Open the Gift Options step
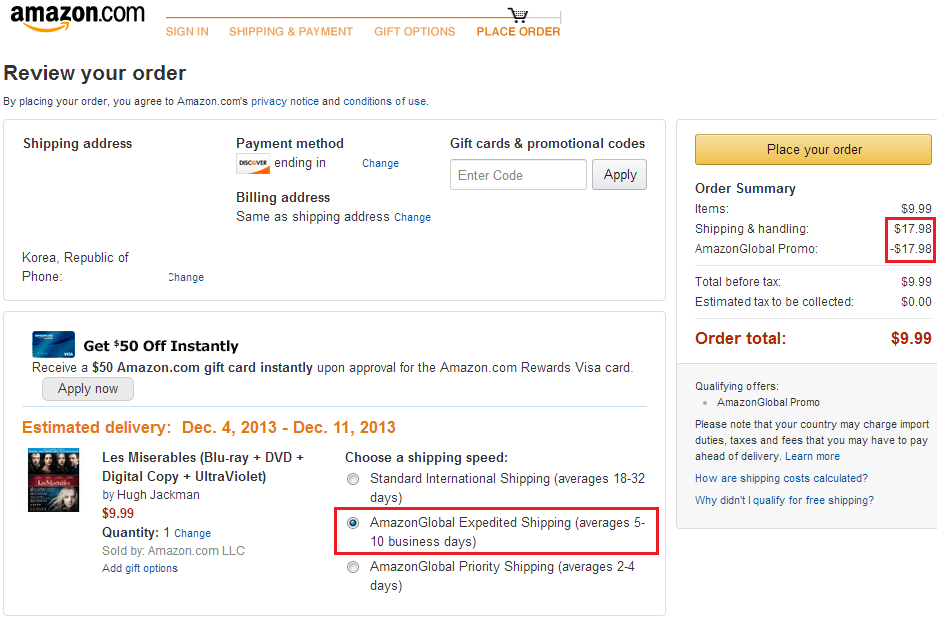This screenshot has width=937, height=620. point(414,32)
